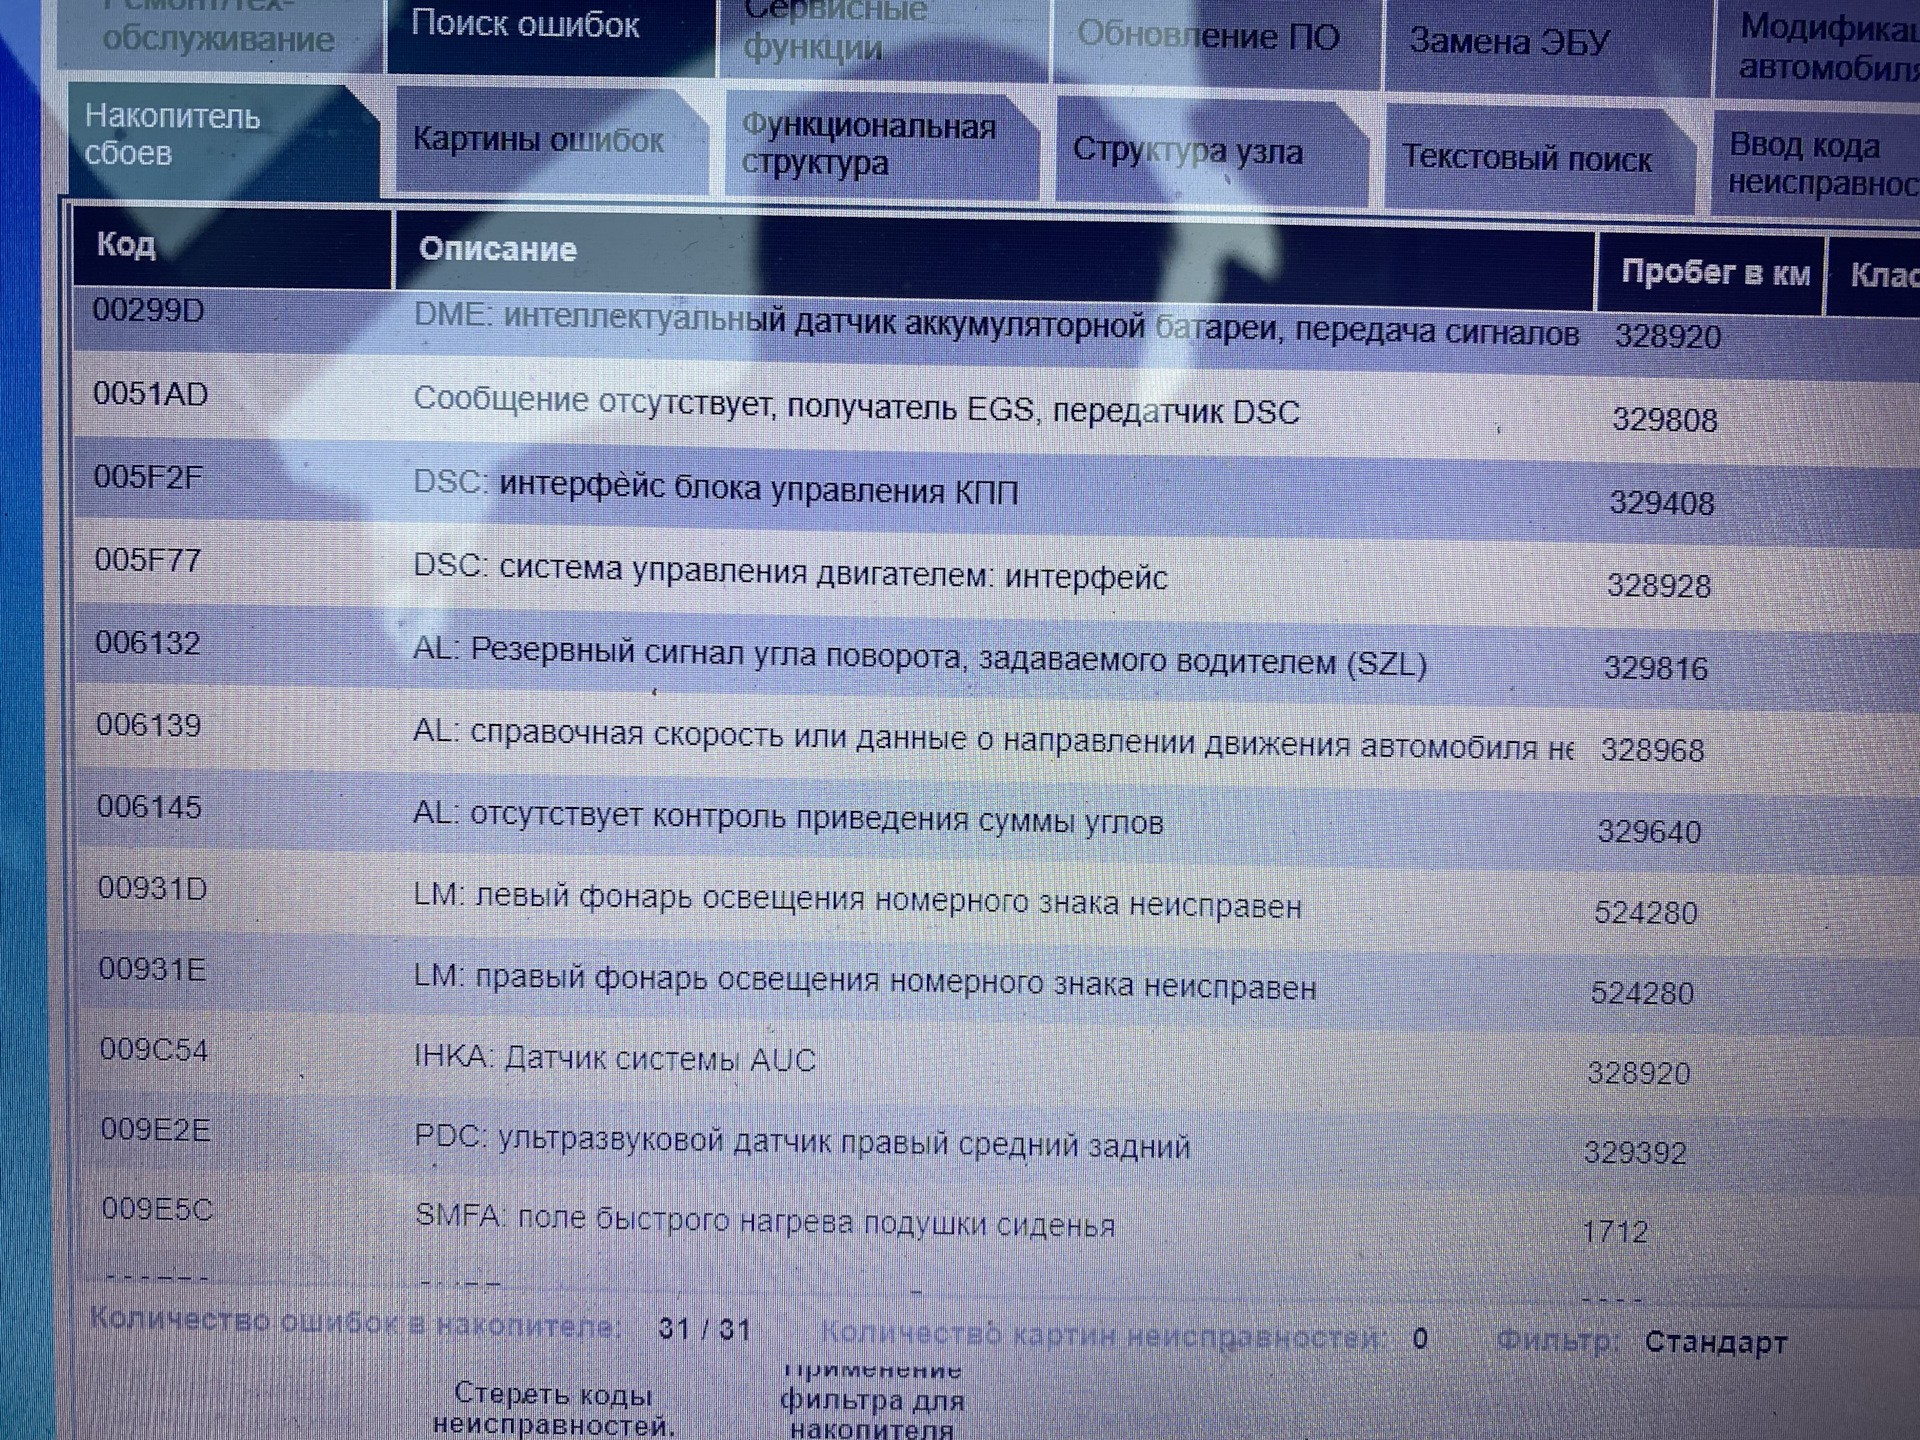Click description PDC: ультразвуковой датчик правый средний задний

click(x=802, y=1142)
